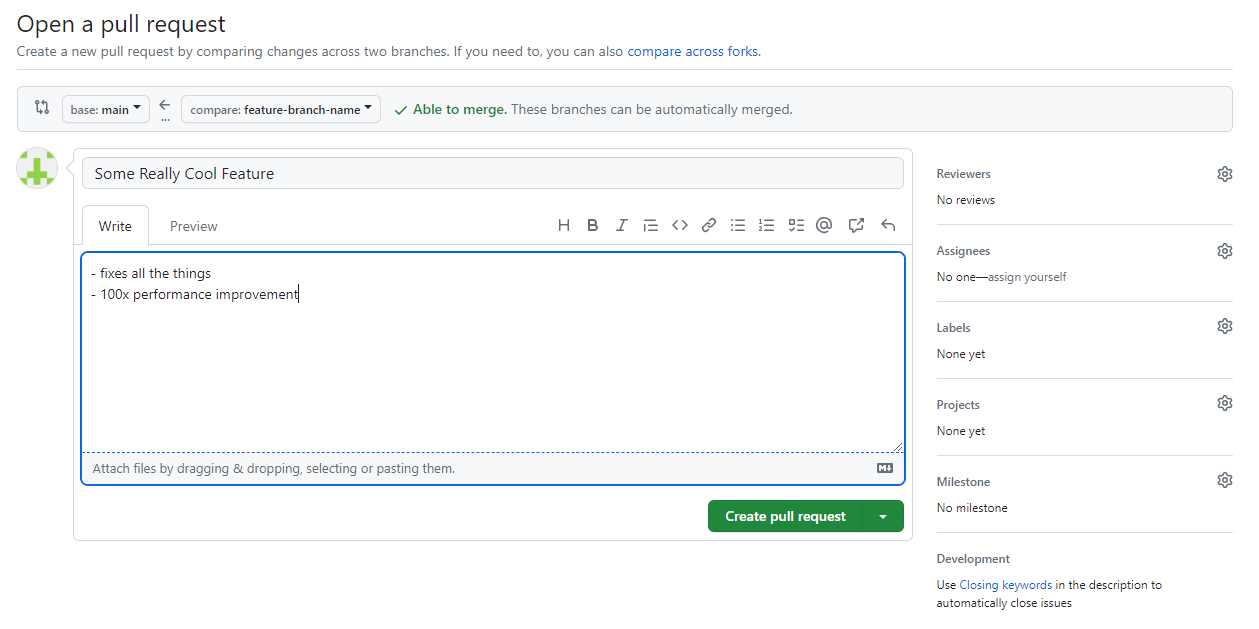Apply bold formatting in the editor toolbar
Image resolution: width=1259 pixels, height=629 pixels.
[x=593, y=225]
